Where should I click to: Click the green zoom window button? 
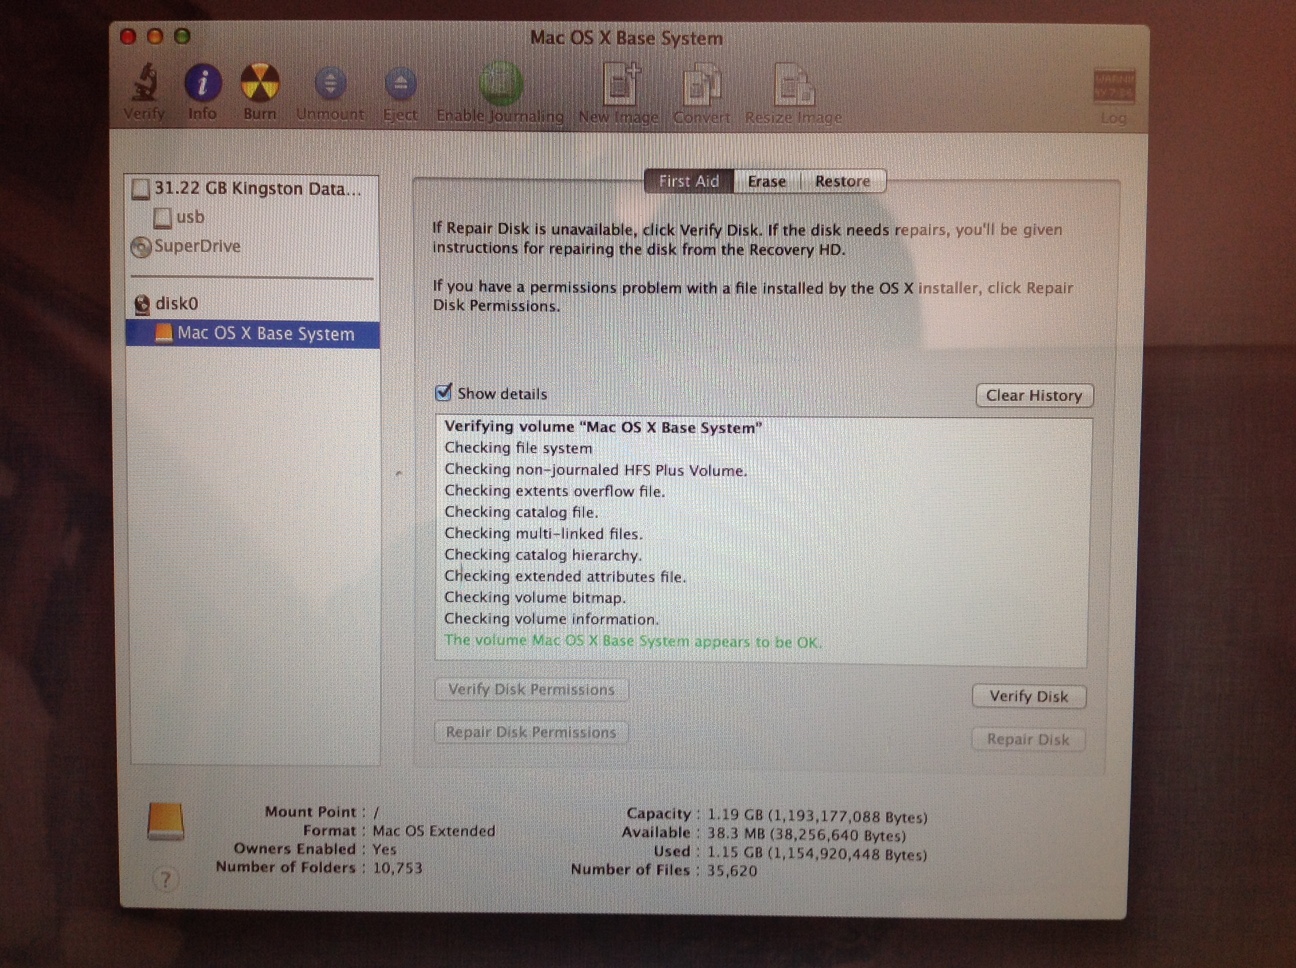182,36
